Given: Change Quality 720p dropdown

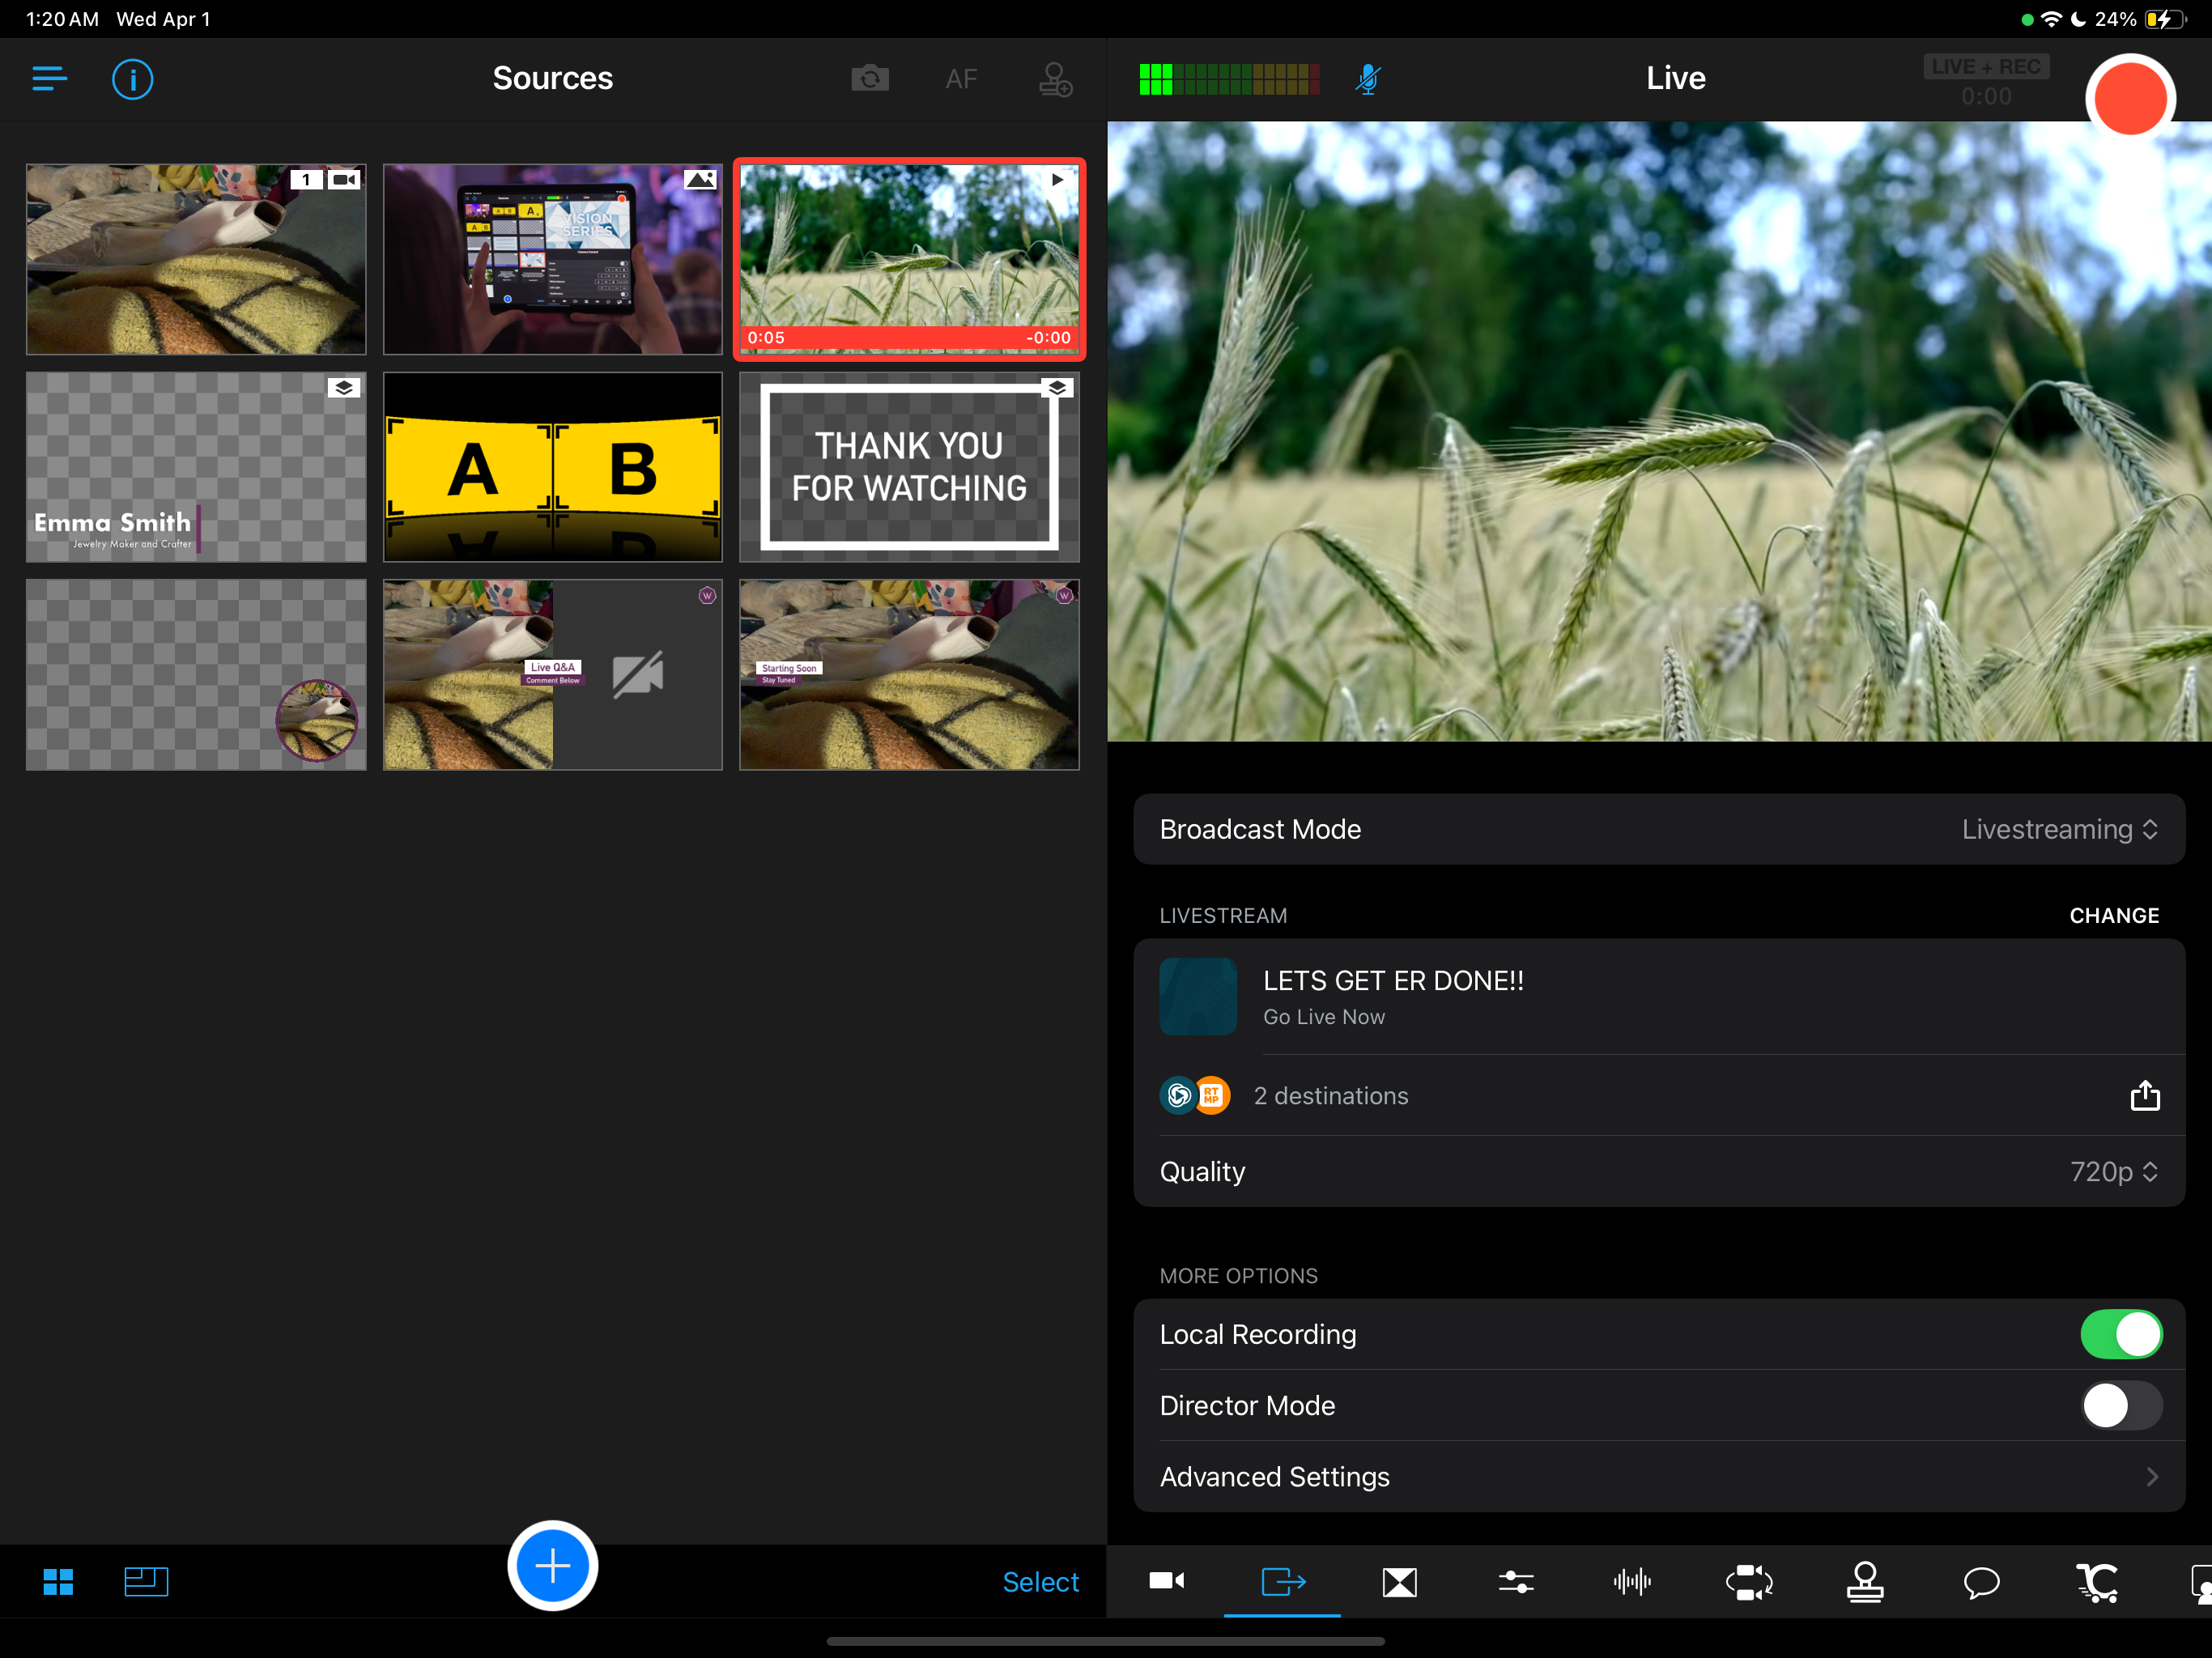Looking at the screenshot, I should [x=2112, y=1171].
